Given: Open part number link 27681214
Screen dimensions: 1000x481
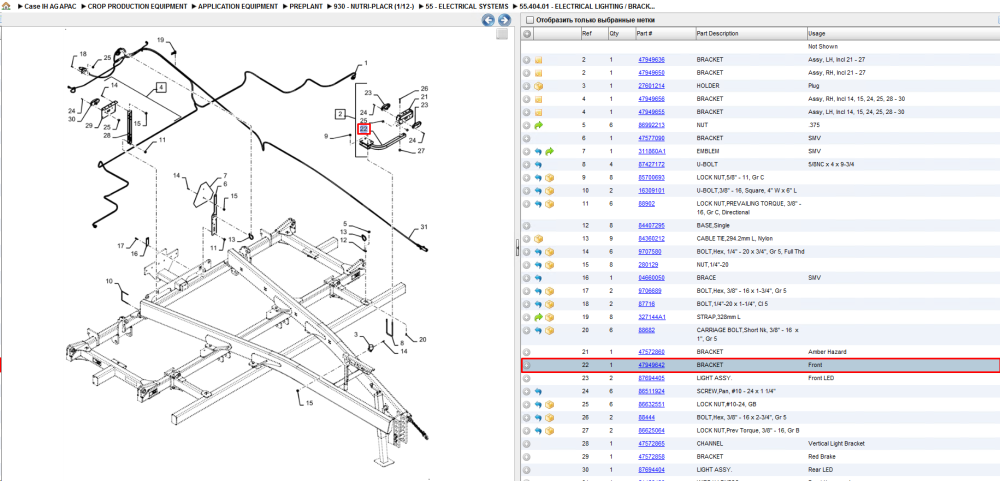Looking at the screenshot, I should 651,85.
